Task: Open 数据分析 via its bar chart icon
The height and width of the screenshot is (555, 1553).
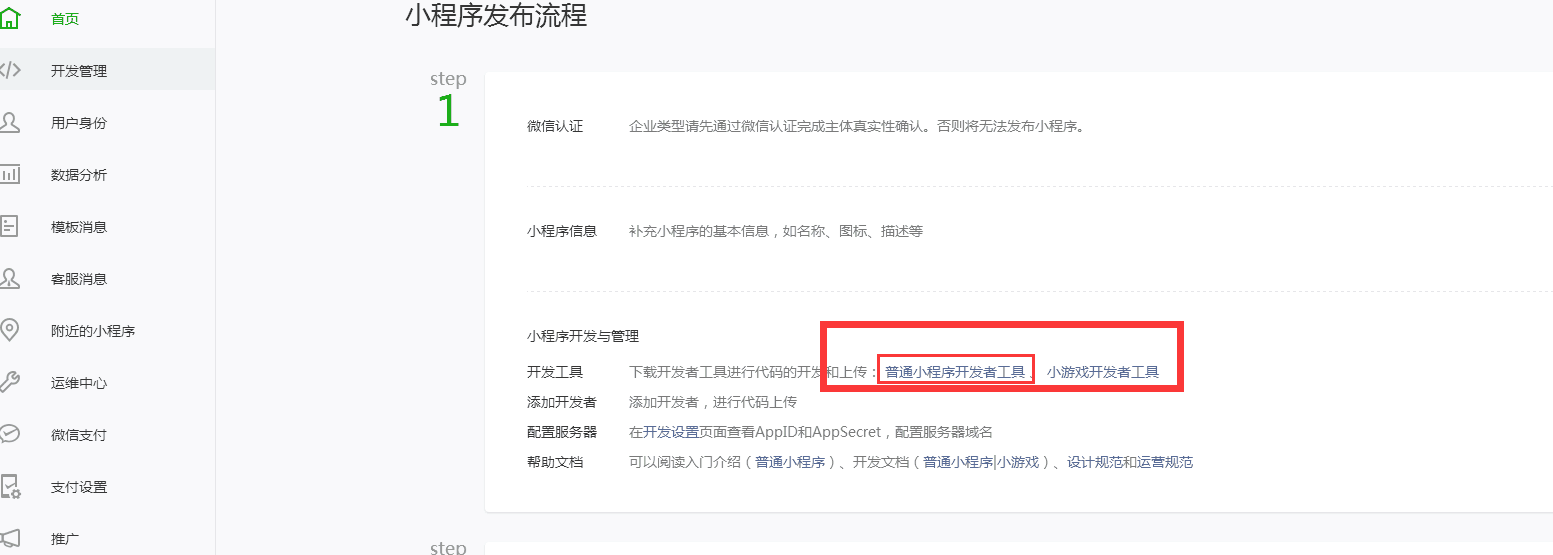Action: 9,175
